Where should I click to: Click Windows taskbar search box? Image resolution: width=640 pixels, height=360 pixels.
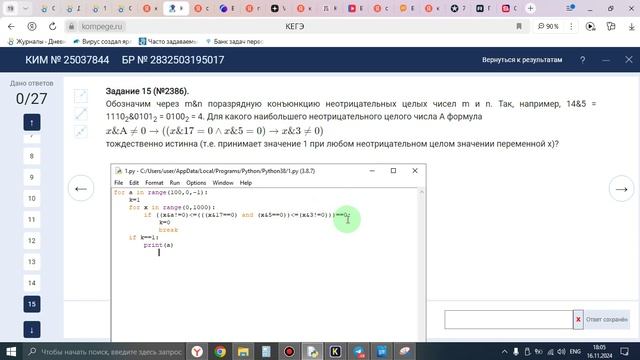[x=104, y=351]
